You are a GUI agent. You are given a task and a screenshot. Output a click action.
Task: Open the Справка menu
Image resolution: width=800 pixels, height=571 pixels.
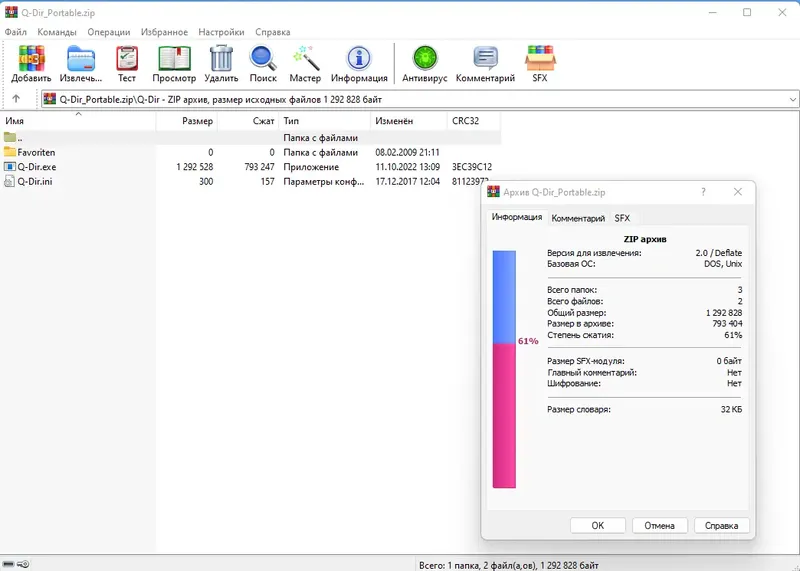pos(273,32)
